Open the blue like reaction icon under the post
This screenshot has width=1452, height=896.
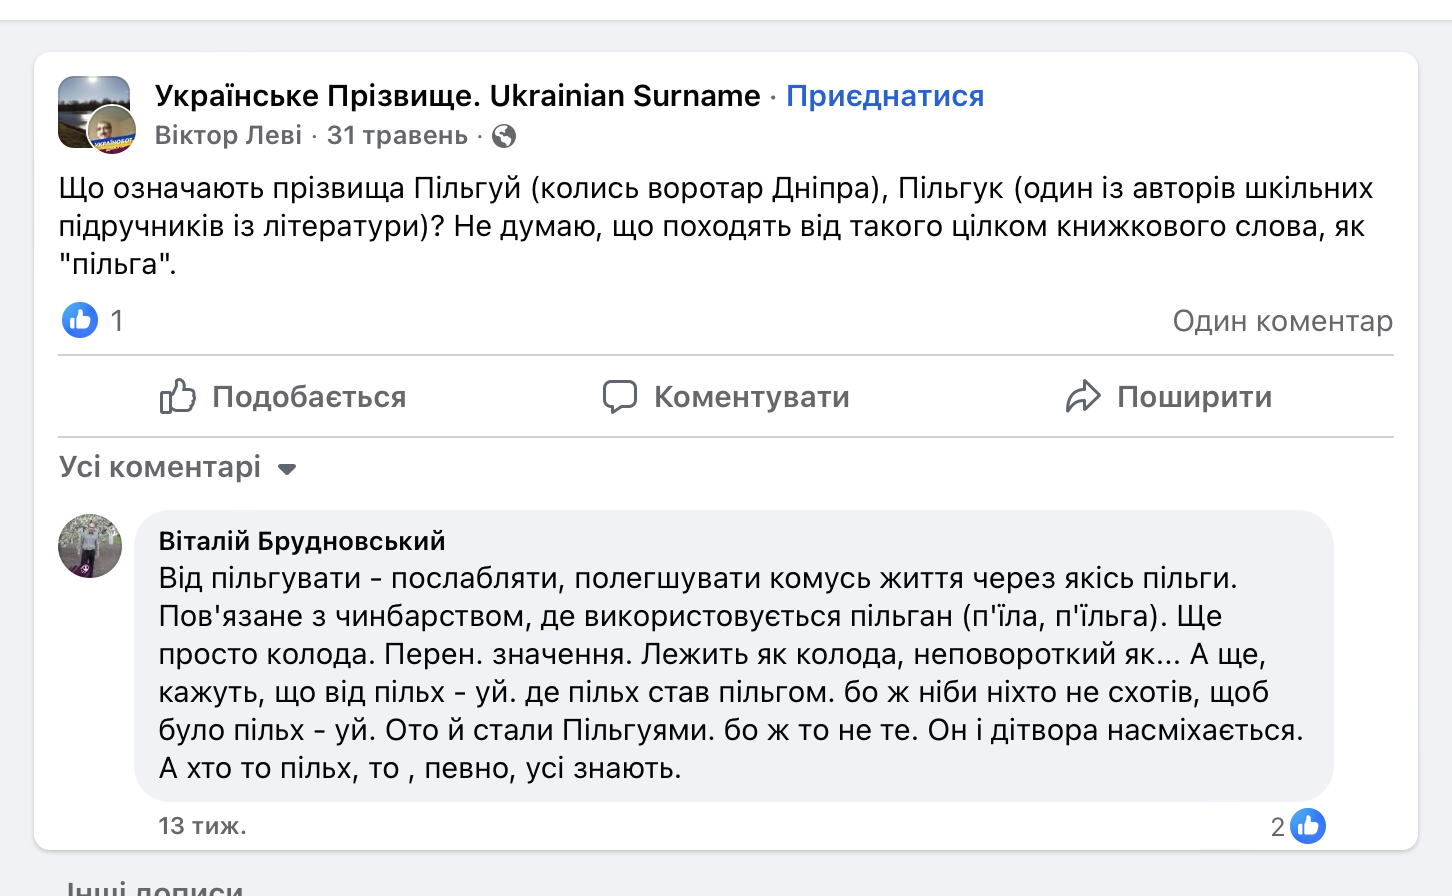[x=80, y=320]
